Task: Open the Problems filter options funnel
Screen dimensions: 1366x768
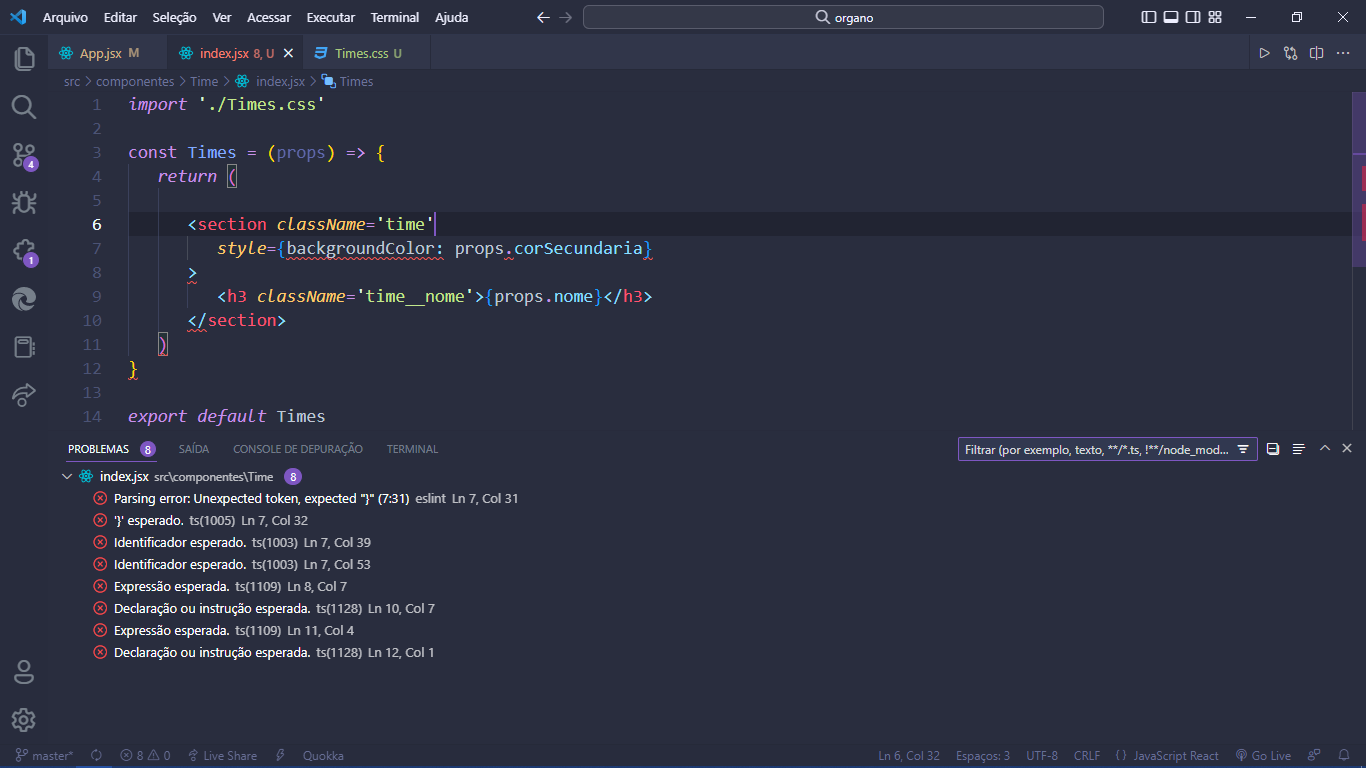Action: [1243, 450]
